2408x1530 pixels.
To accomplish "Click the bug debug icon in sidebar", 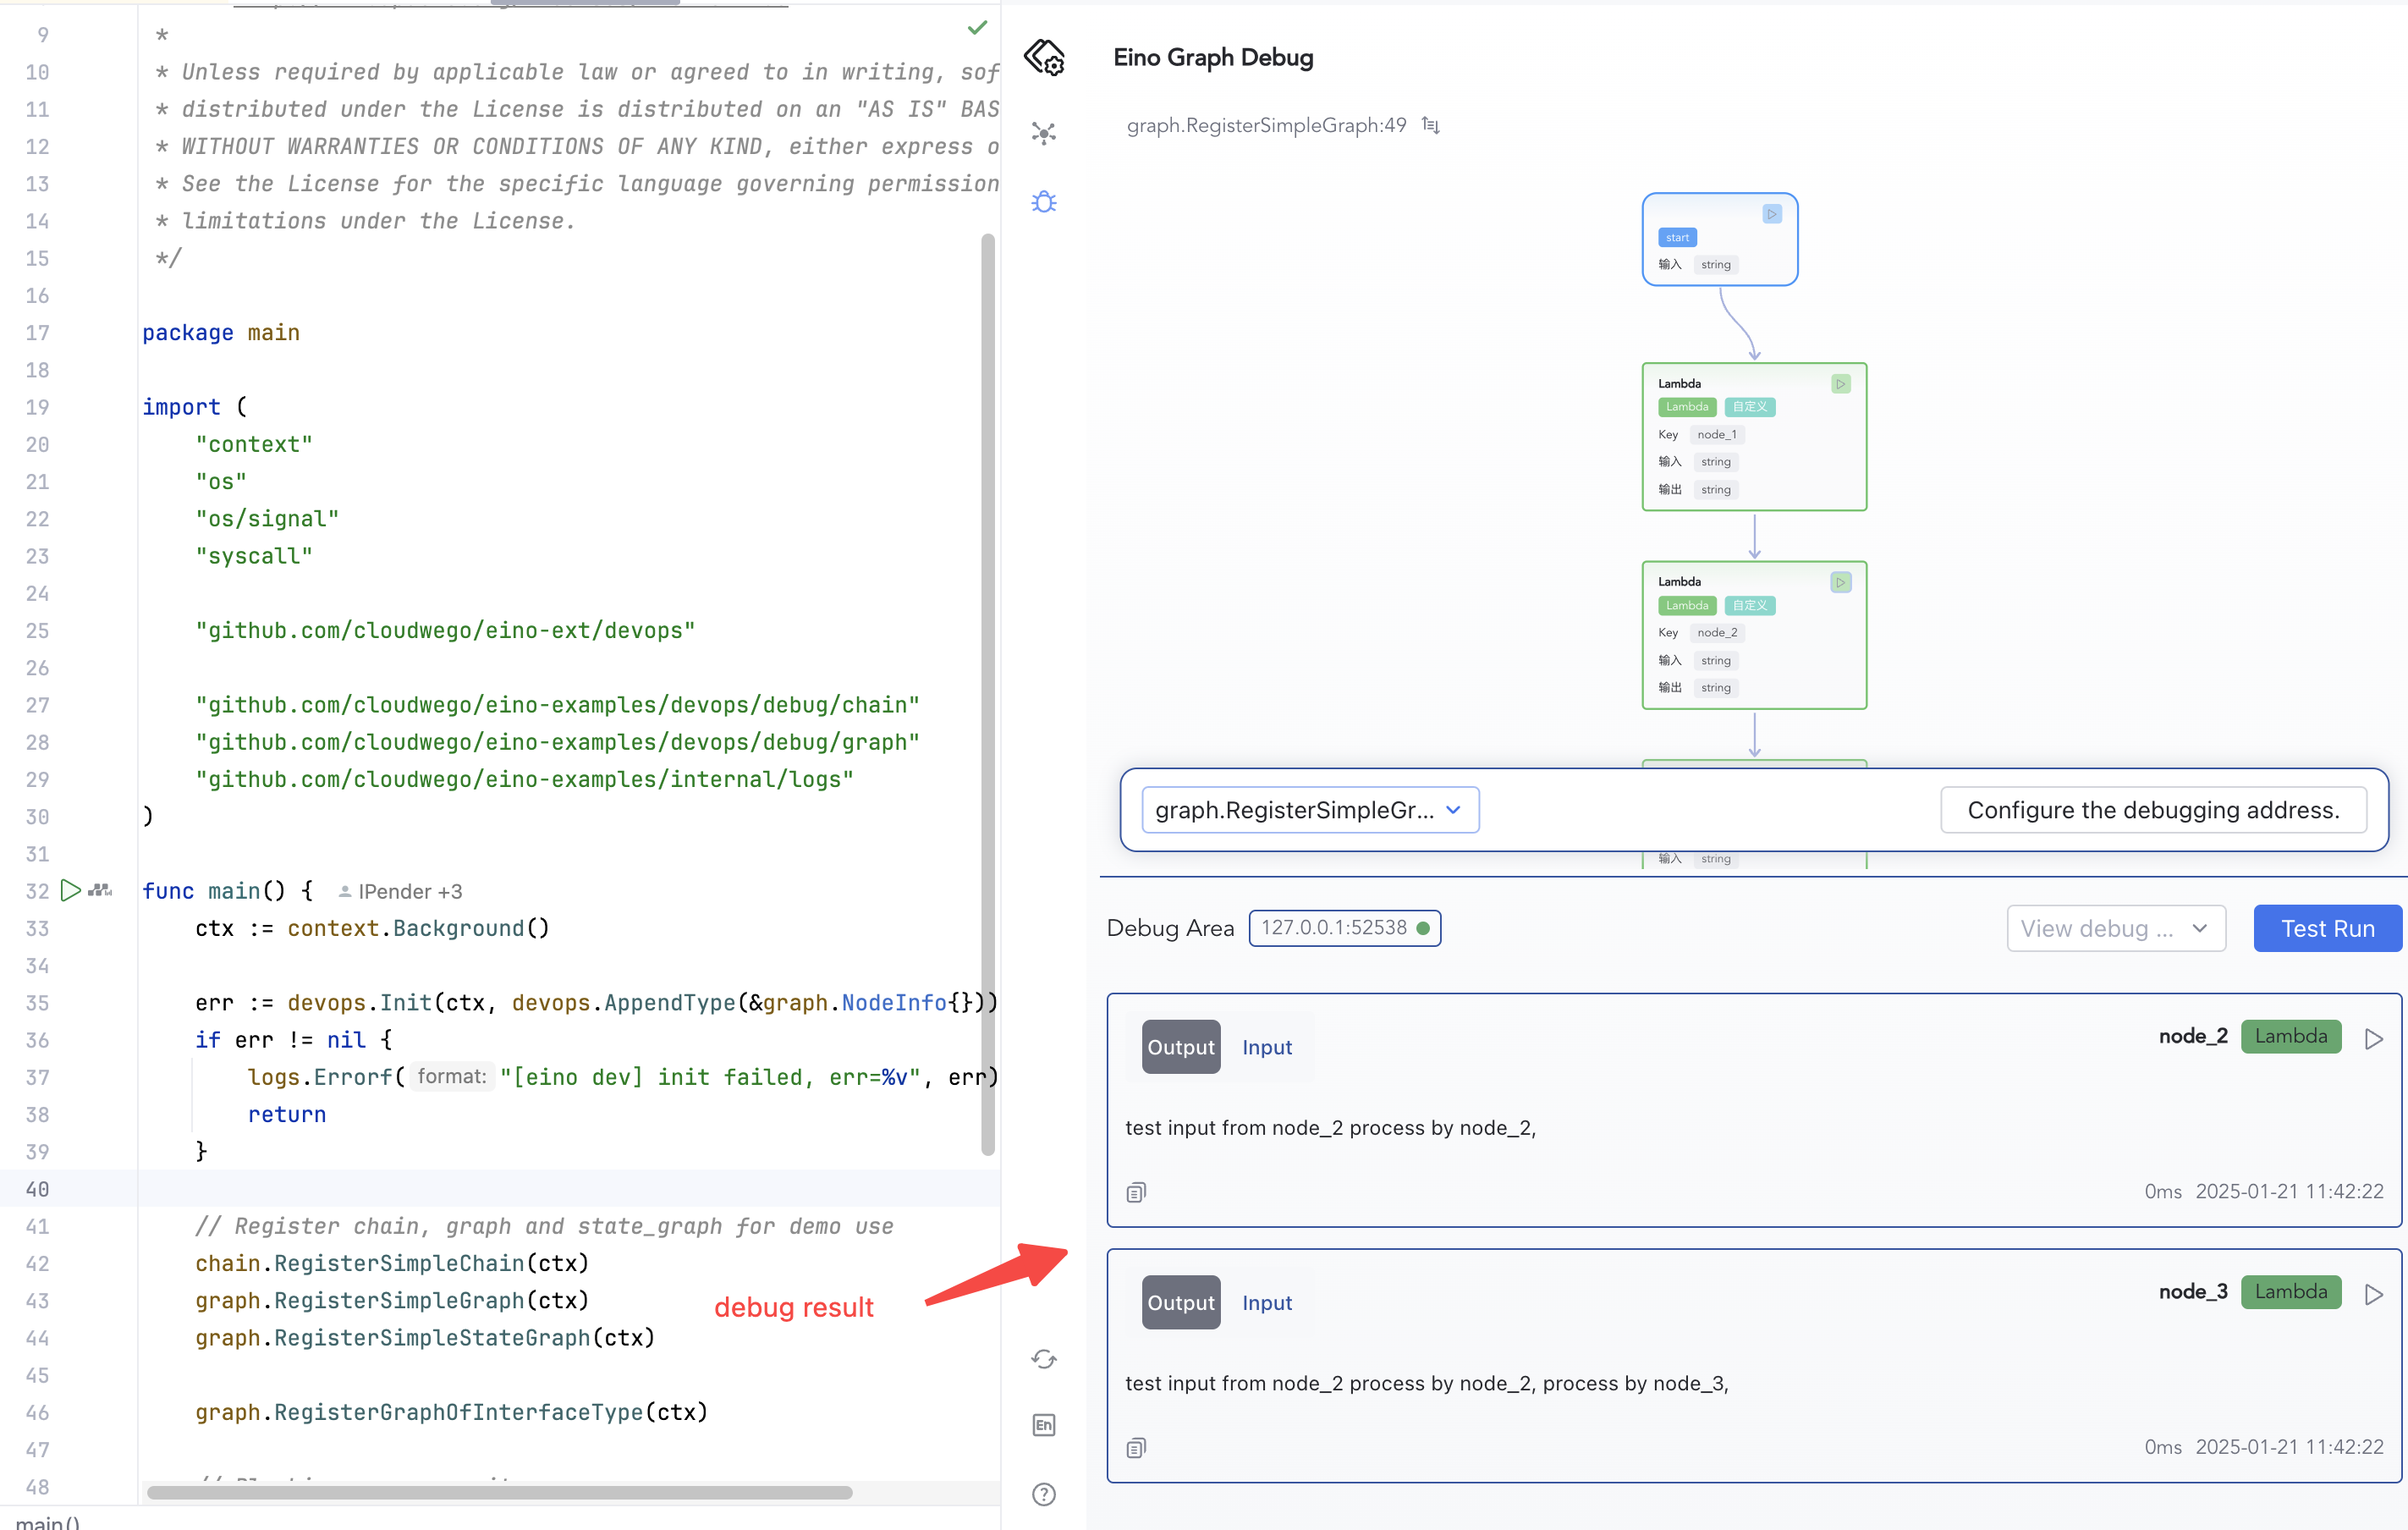I will click(x=1044, y=202).
